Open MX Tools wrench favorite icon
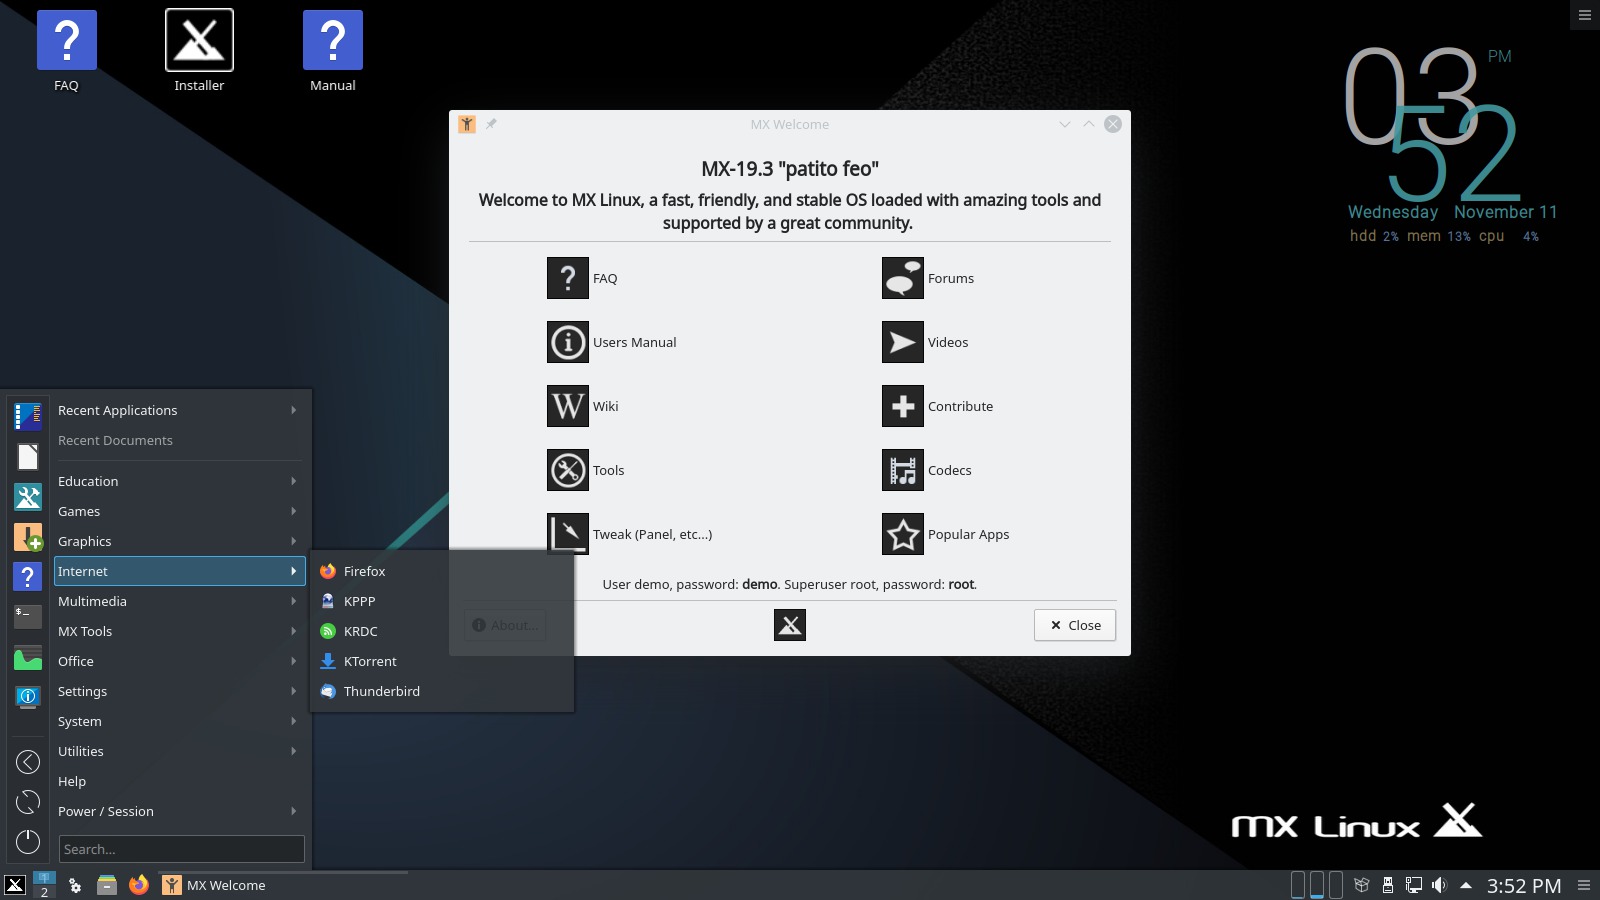Image resolution: width=1600 pixels, height=900 pixels. click(28, 496)
